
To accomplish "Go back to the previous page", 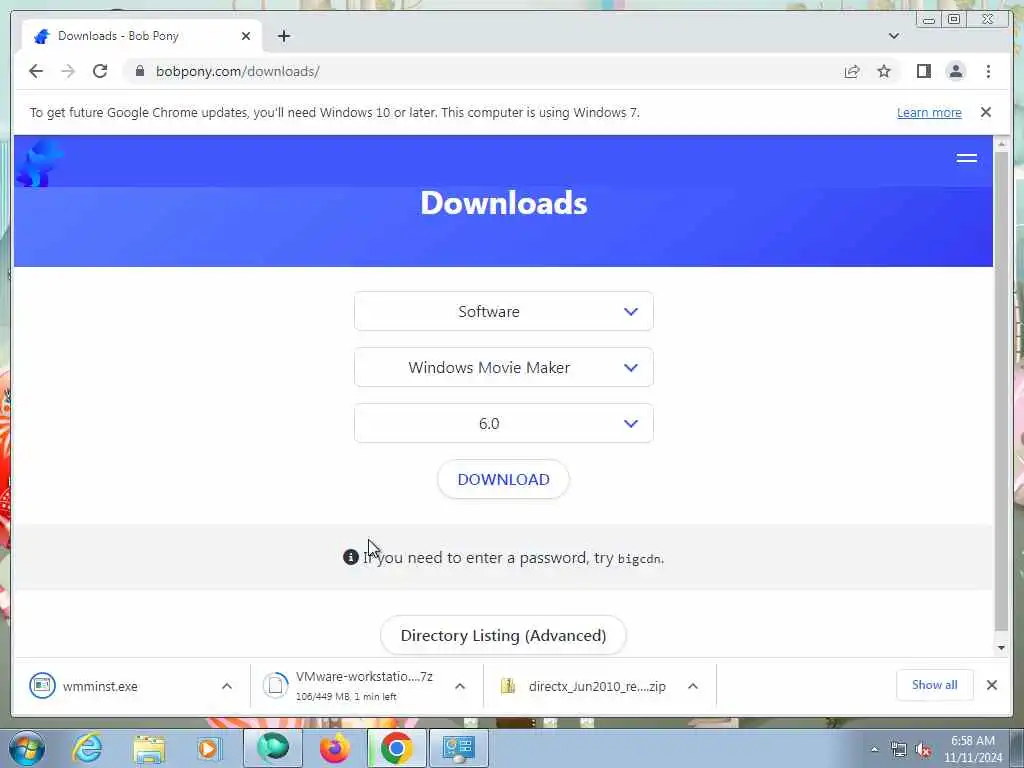I will (x=36, y=71).
